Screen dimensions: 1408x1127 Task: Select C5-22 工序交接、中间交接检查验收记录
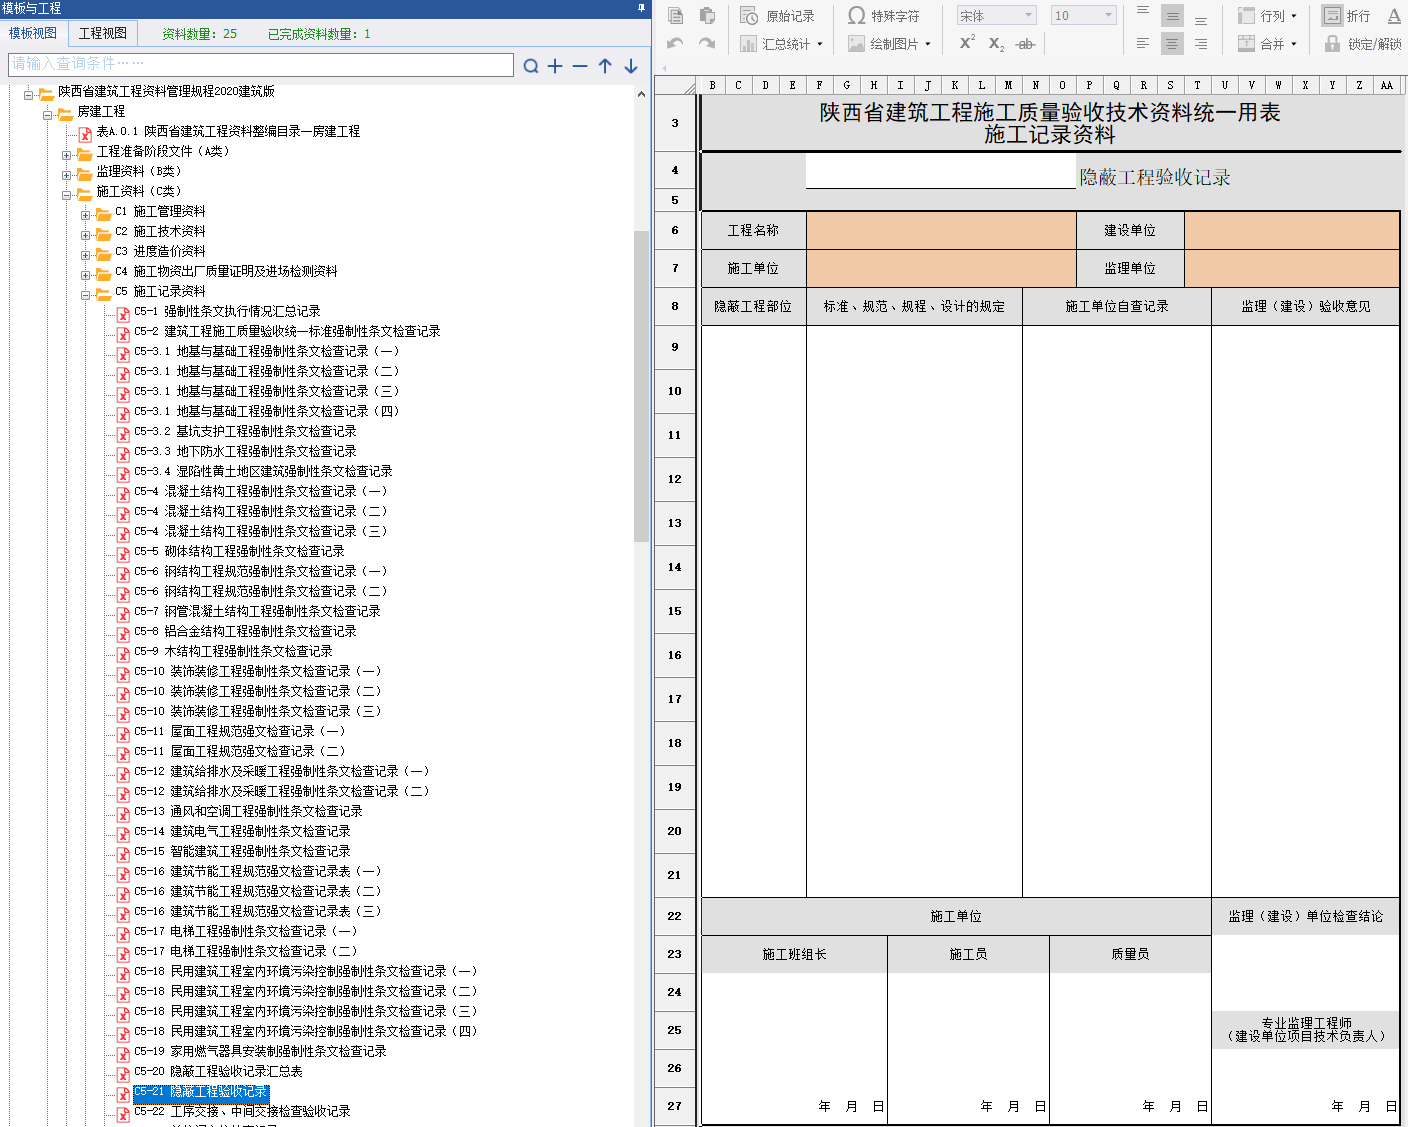click(242, 1111)
